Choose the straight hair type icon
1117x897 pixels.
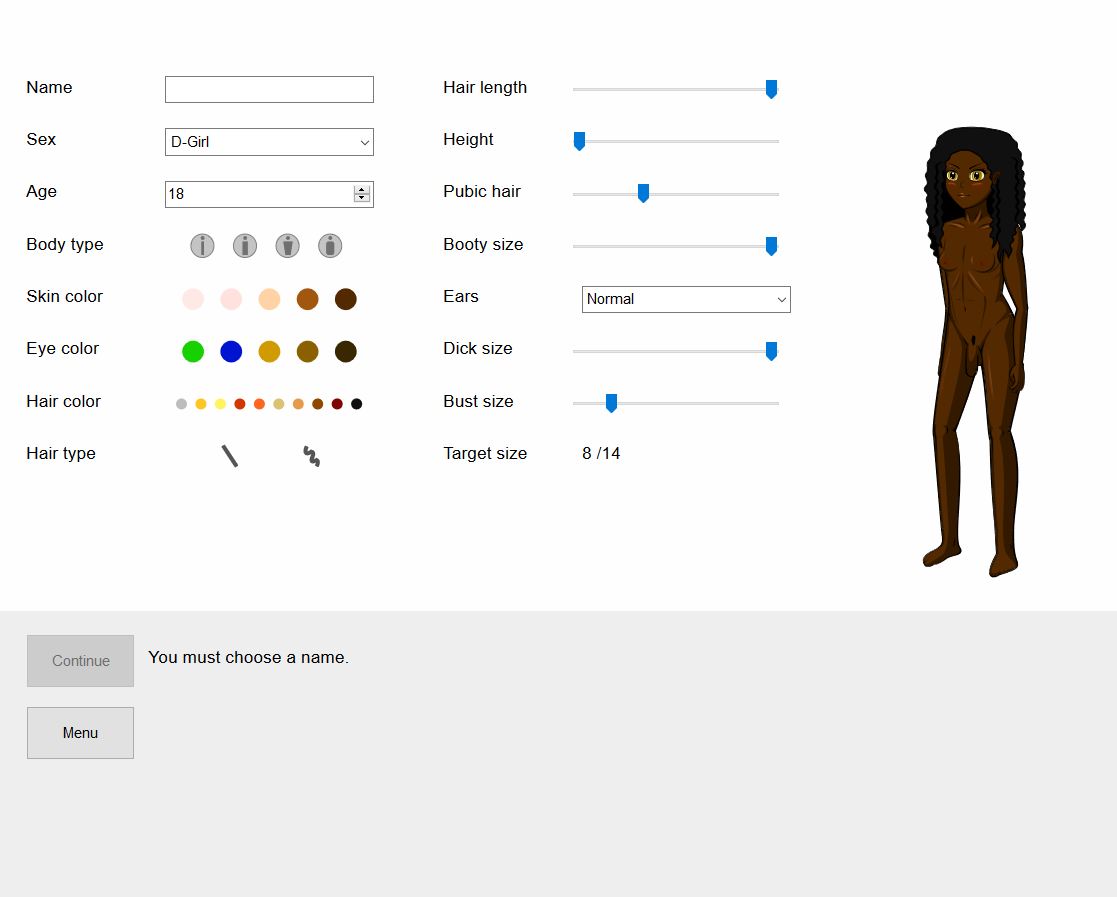click(230, 456)
